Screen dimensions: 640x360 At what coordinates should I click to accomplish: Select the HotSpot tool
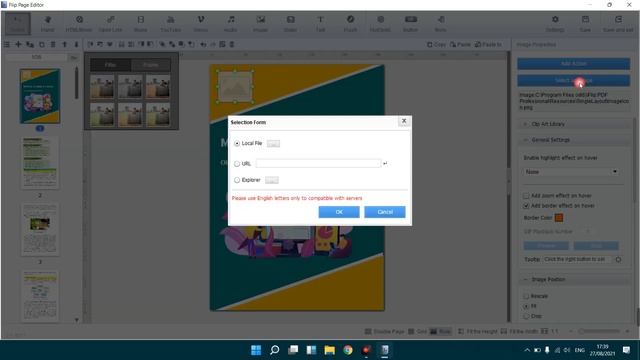coord(380,24)
